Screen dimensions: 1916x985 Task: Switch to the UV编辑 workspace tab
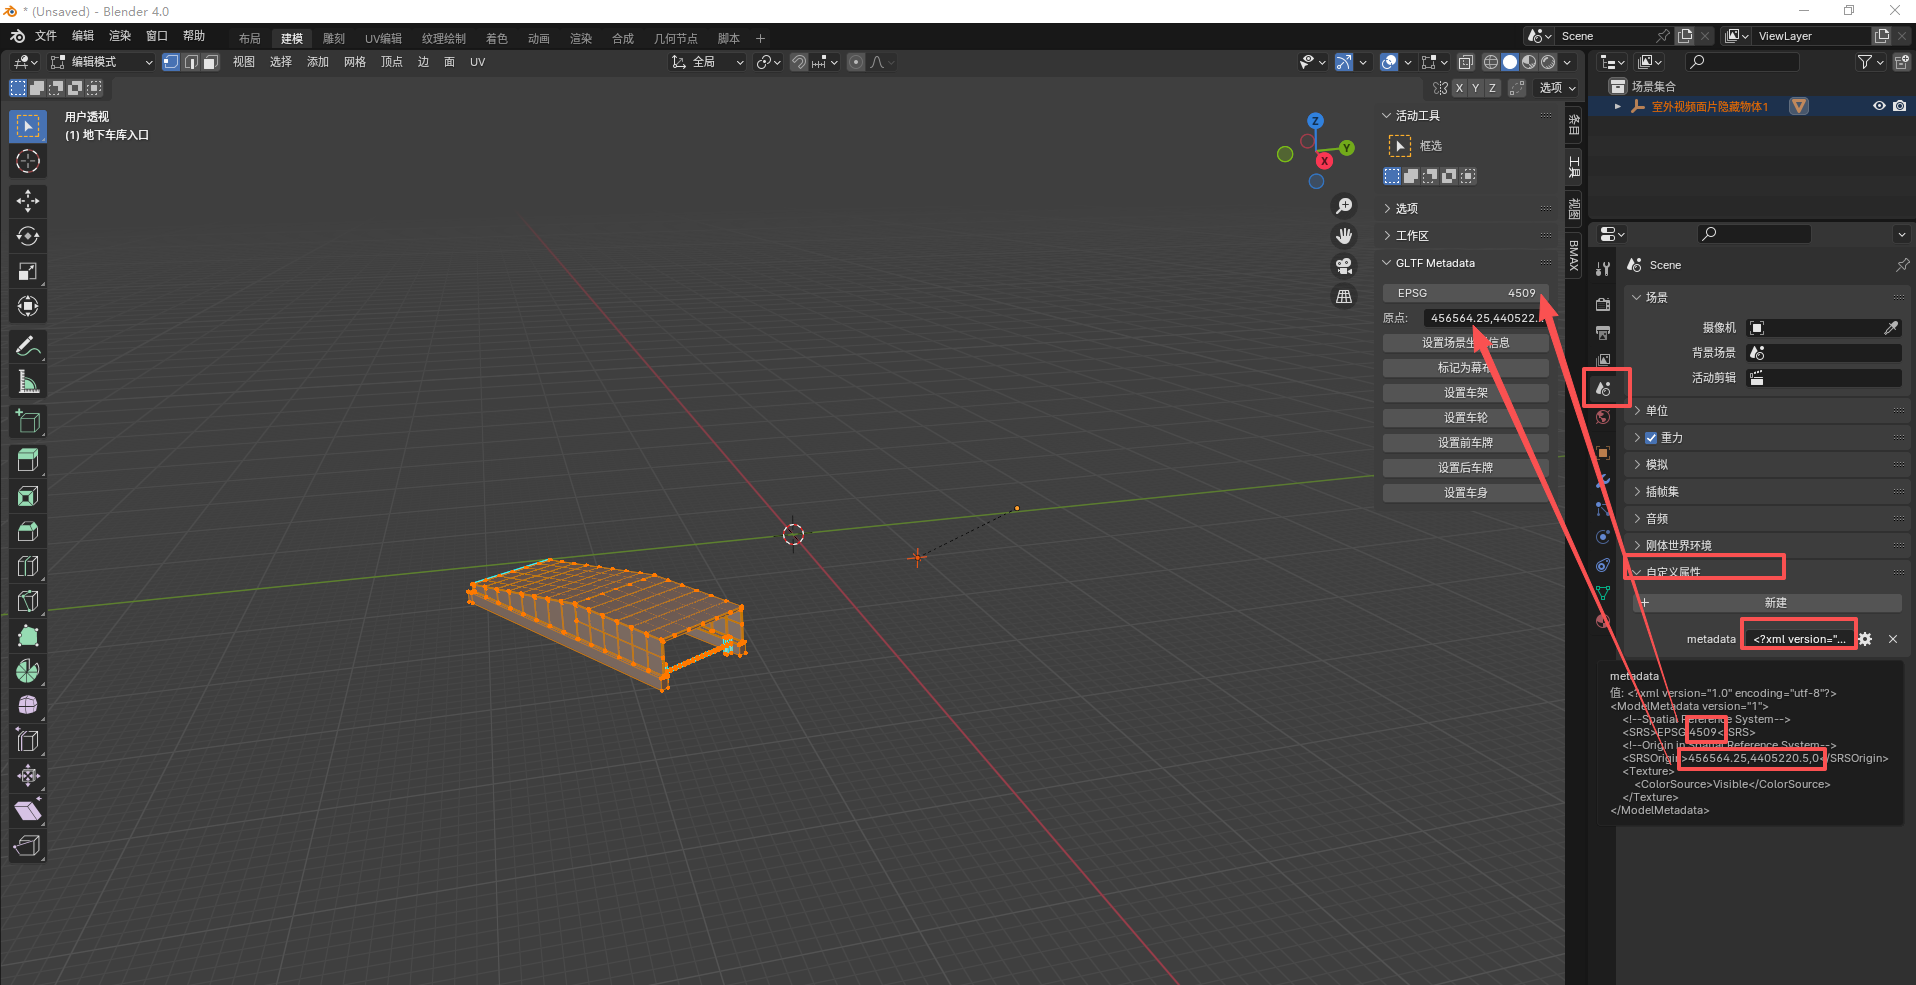(383, 38)
